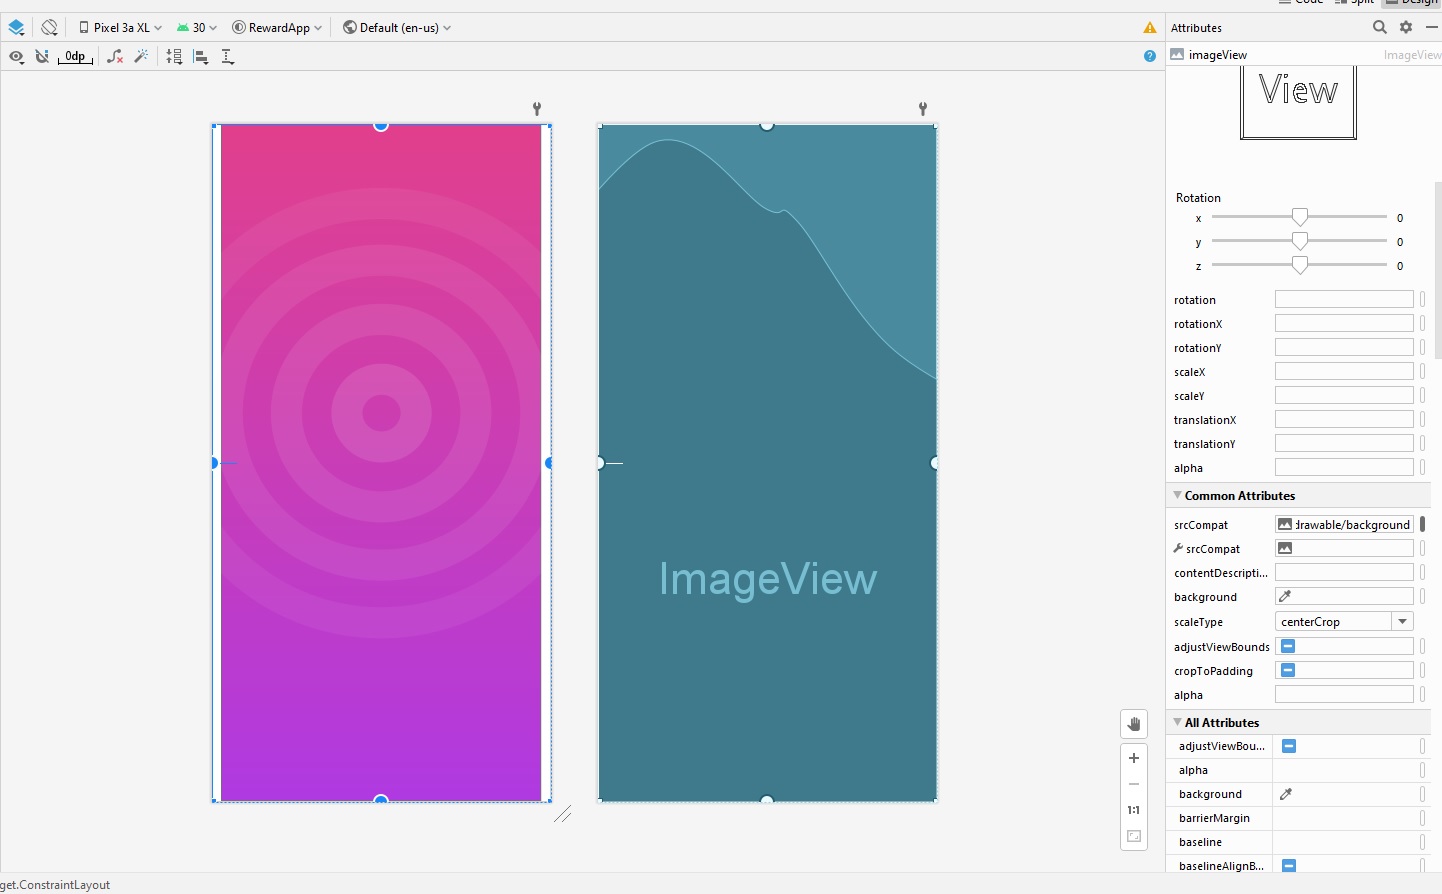Open the RewardApp theme selector
Image resolution: width=1442 pixels, height=894 pixels.
coord(277,28)
